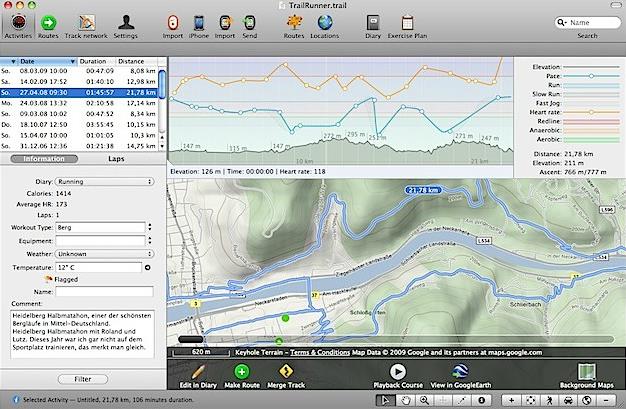
Task: Open the search field magnifier menu
Action: tap(562, 22)
